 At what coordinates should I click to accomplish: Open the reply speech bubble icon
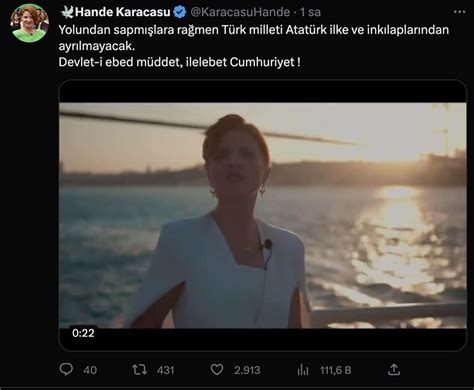tap(66, 369)
